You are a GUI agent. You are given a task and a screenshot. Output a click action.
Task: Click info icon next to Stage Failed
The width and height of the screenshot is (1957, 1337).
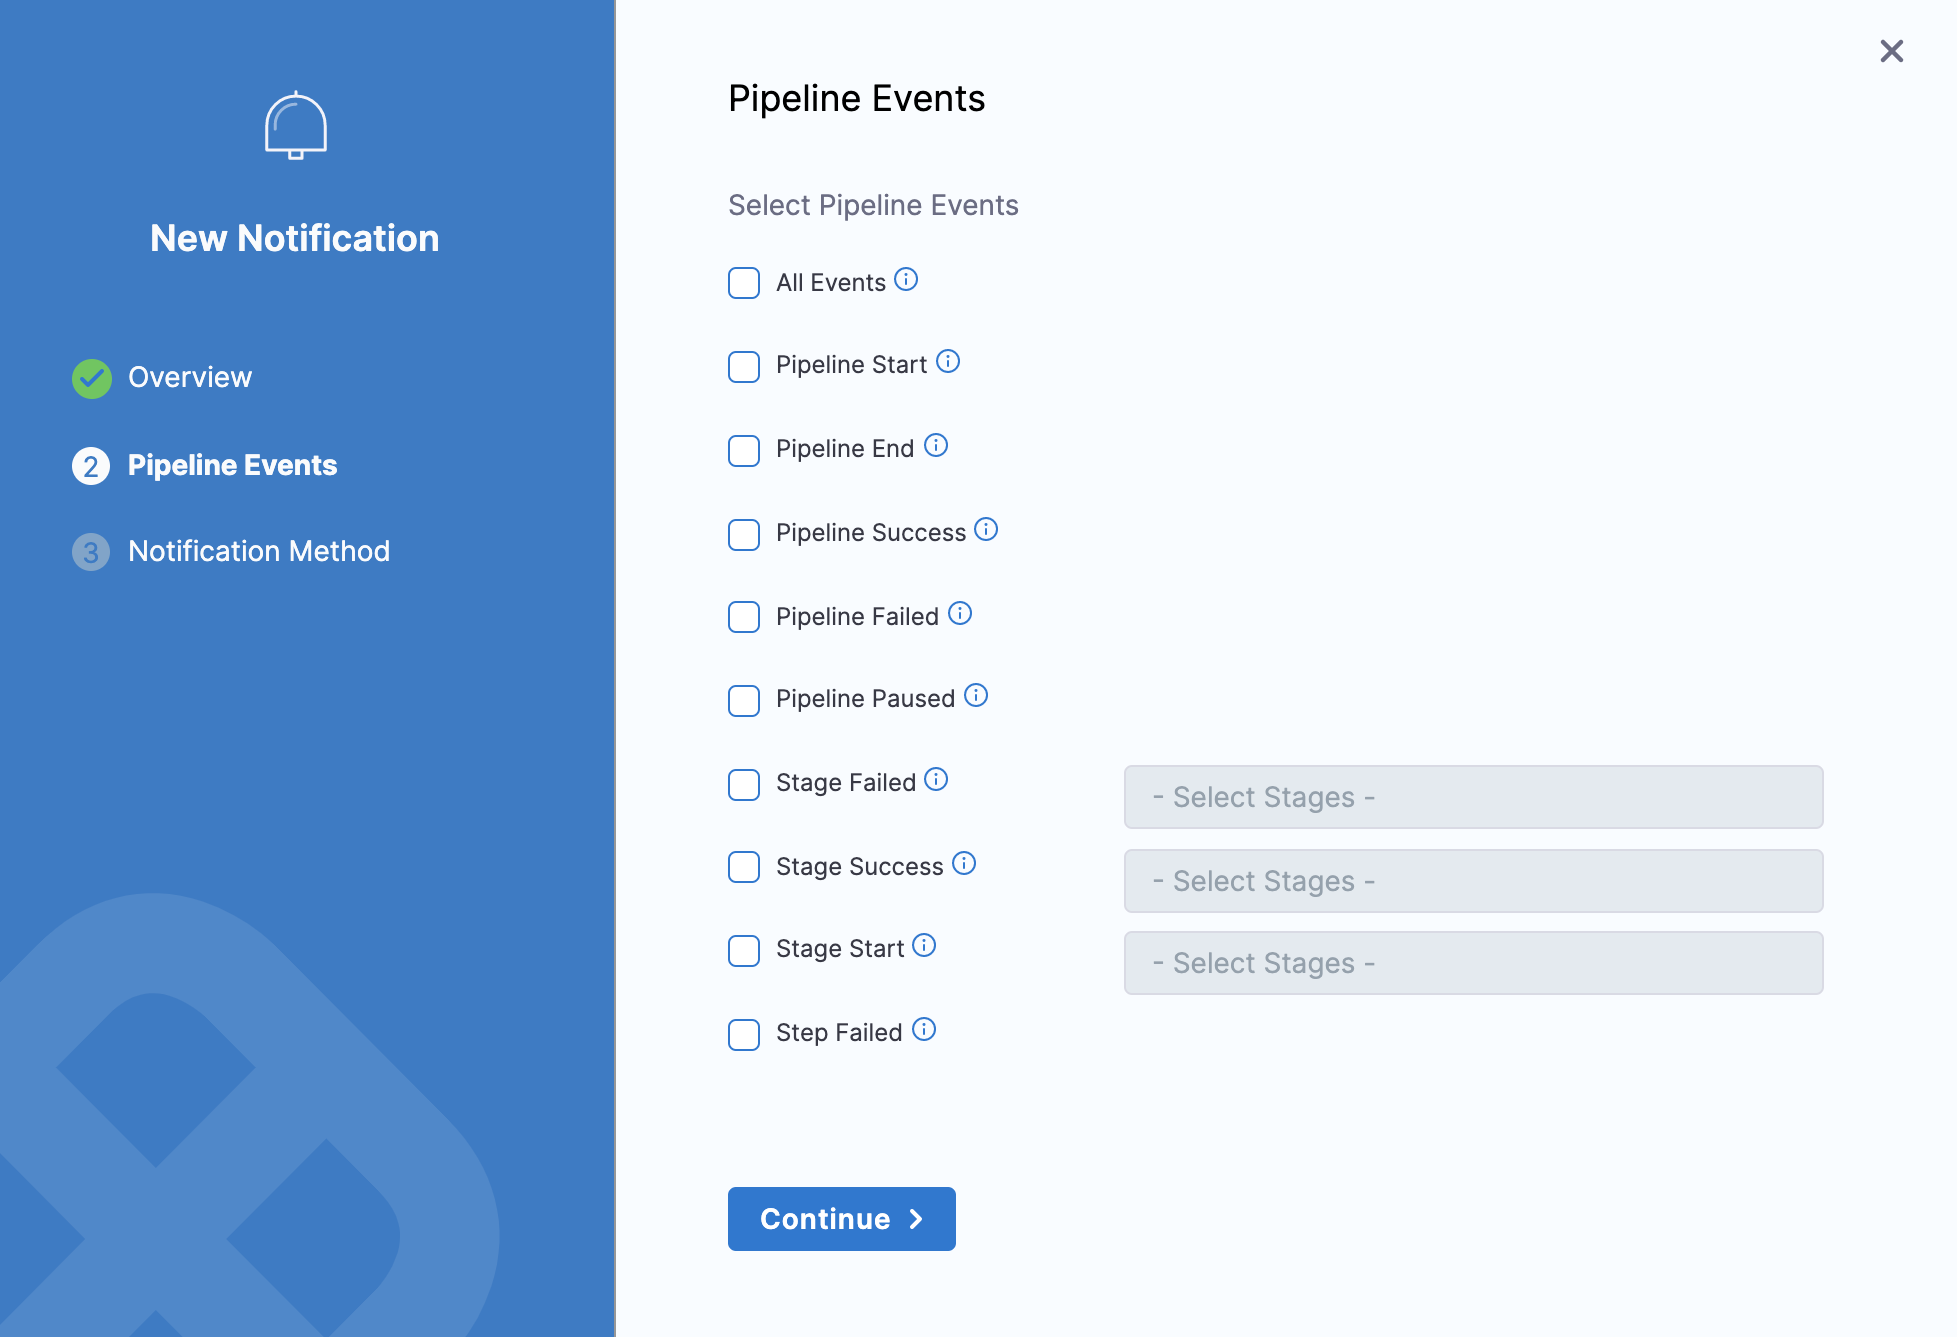coord(936,780)
